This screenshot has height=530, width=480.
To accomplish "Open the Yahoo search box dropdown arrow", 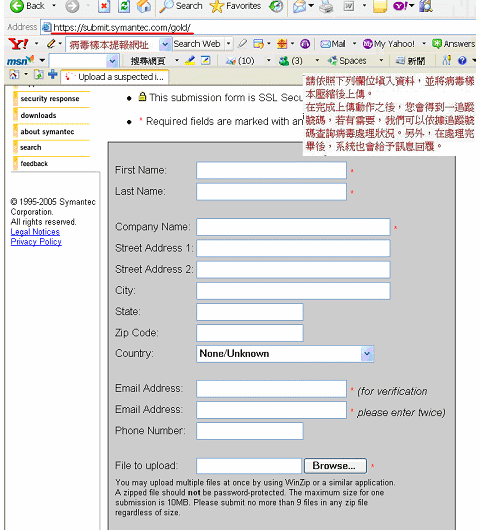I will [165, 44].
